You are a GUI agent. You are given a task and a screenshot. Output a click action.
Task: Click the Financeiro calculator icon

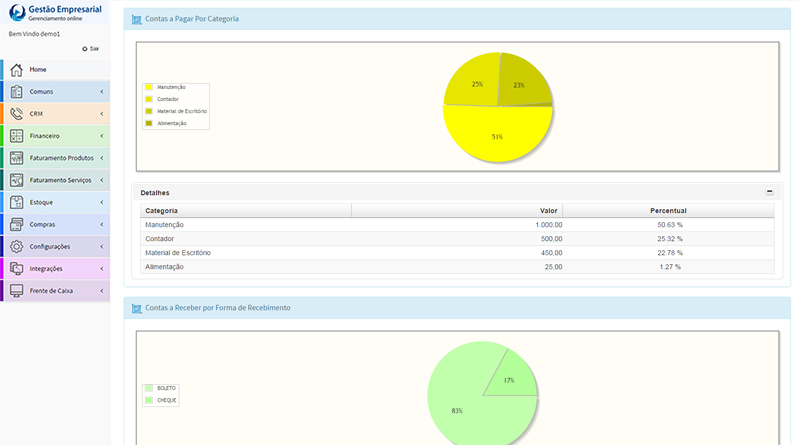(16, 136)
